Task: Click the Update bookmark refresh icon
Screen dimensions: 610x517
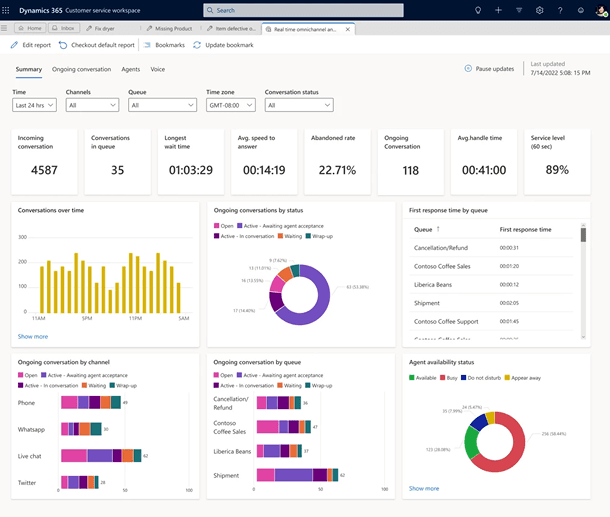Action: coord(197,45)
